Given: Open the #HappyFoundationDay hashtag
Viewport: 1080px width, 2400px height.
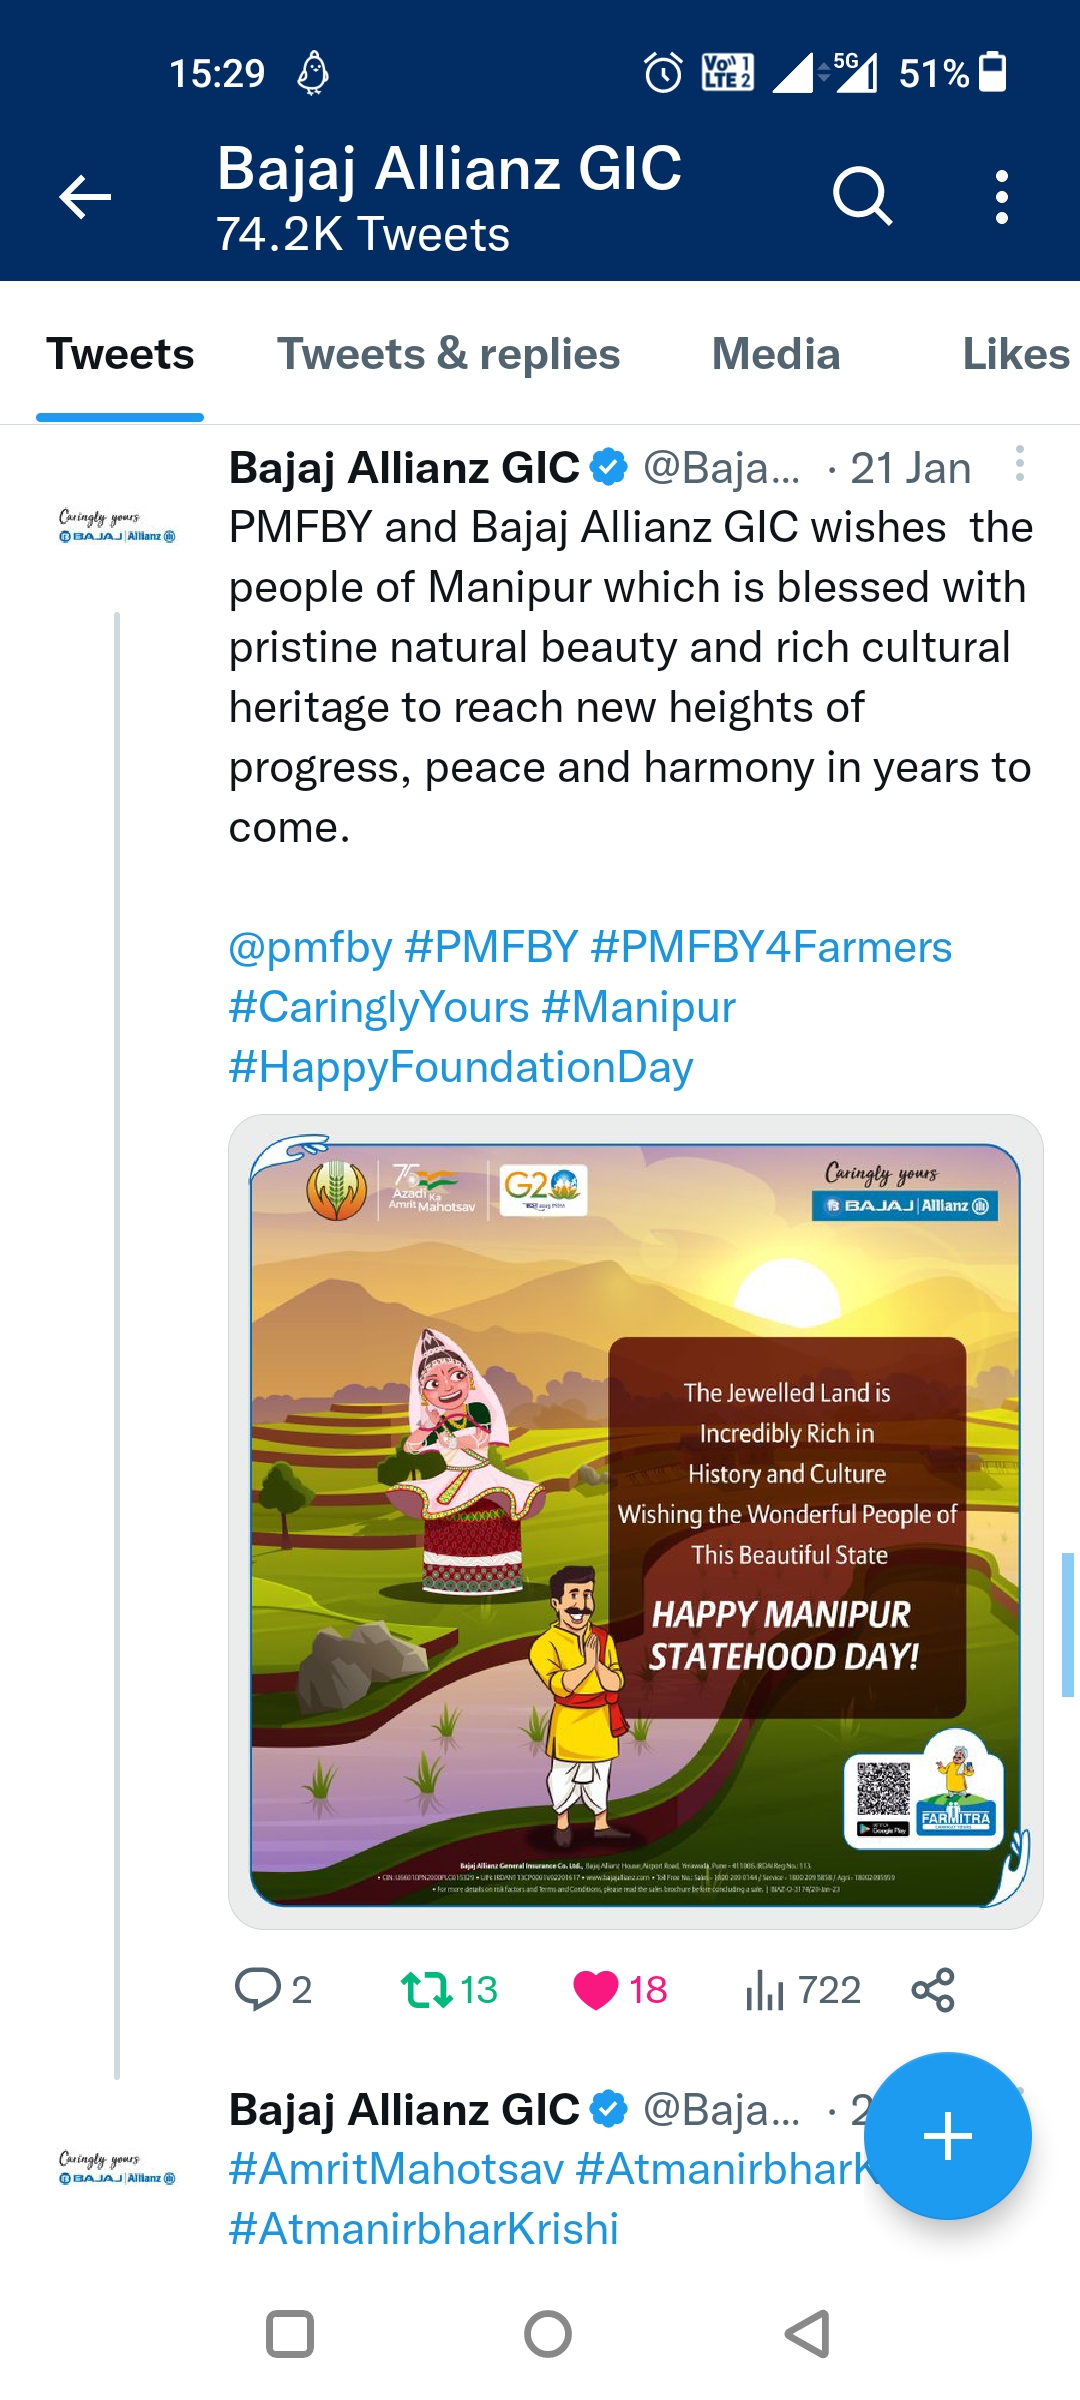Looking at the screenshot, I should point(461,1067).
